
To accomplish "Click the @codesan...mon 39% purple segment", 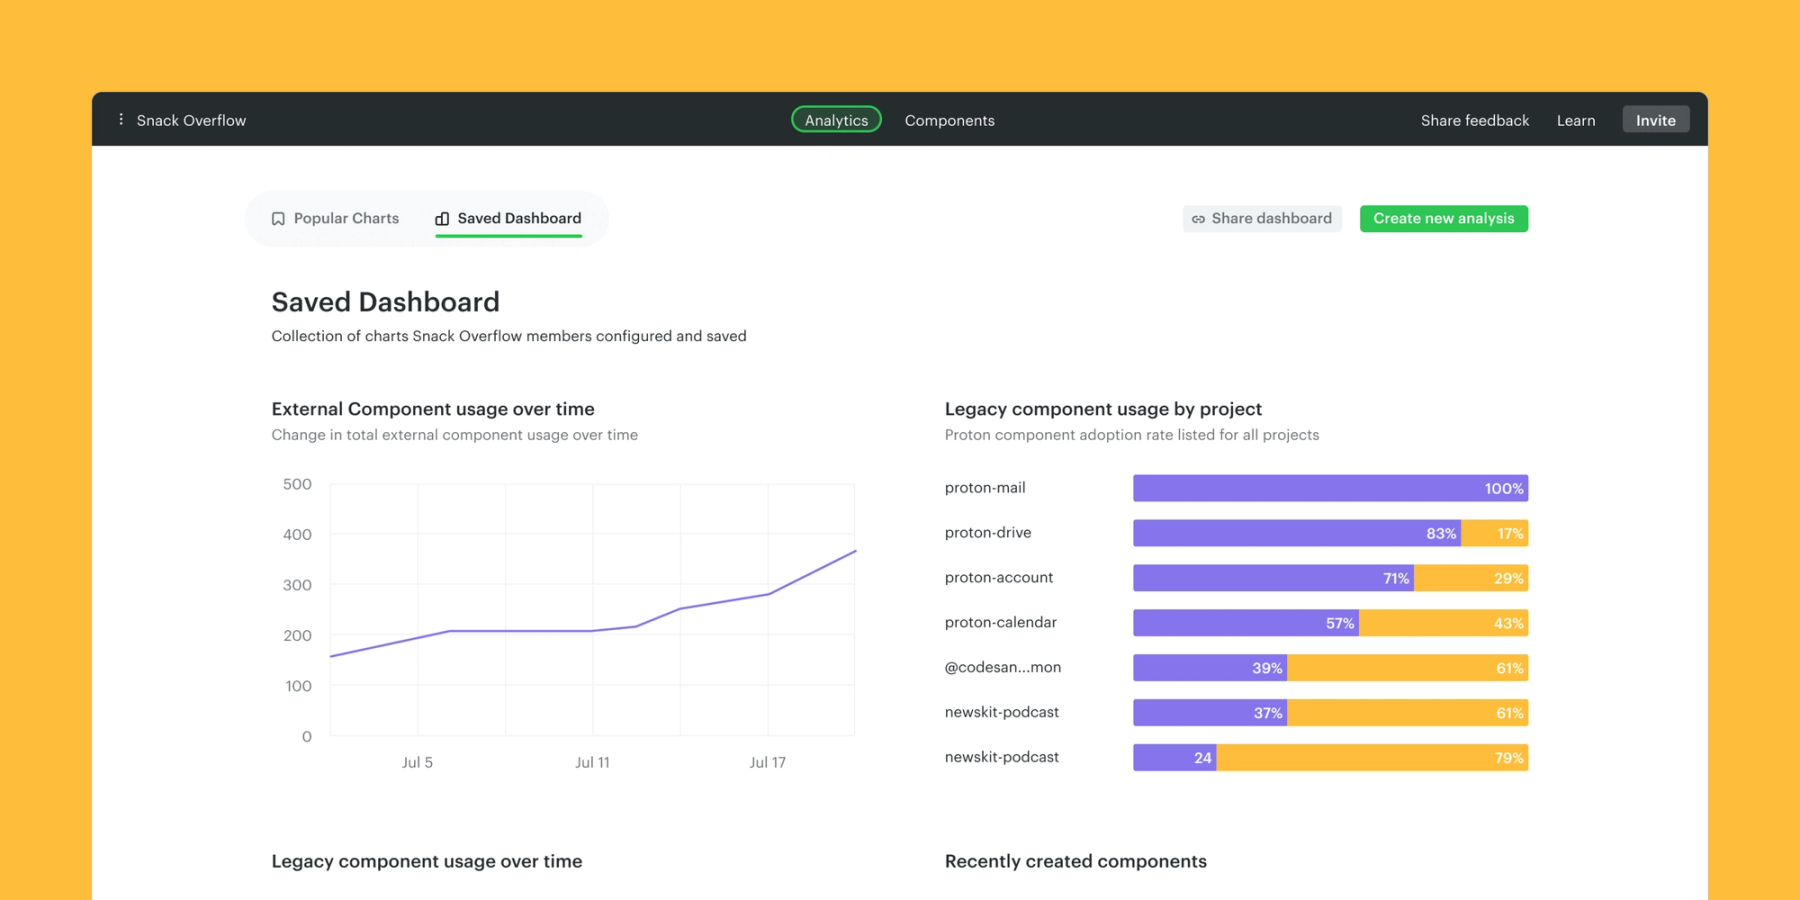I will (1210, 668).
